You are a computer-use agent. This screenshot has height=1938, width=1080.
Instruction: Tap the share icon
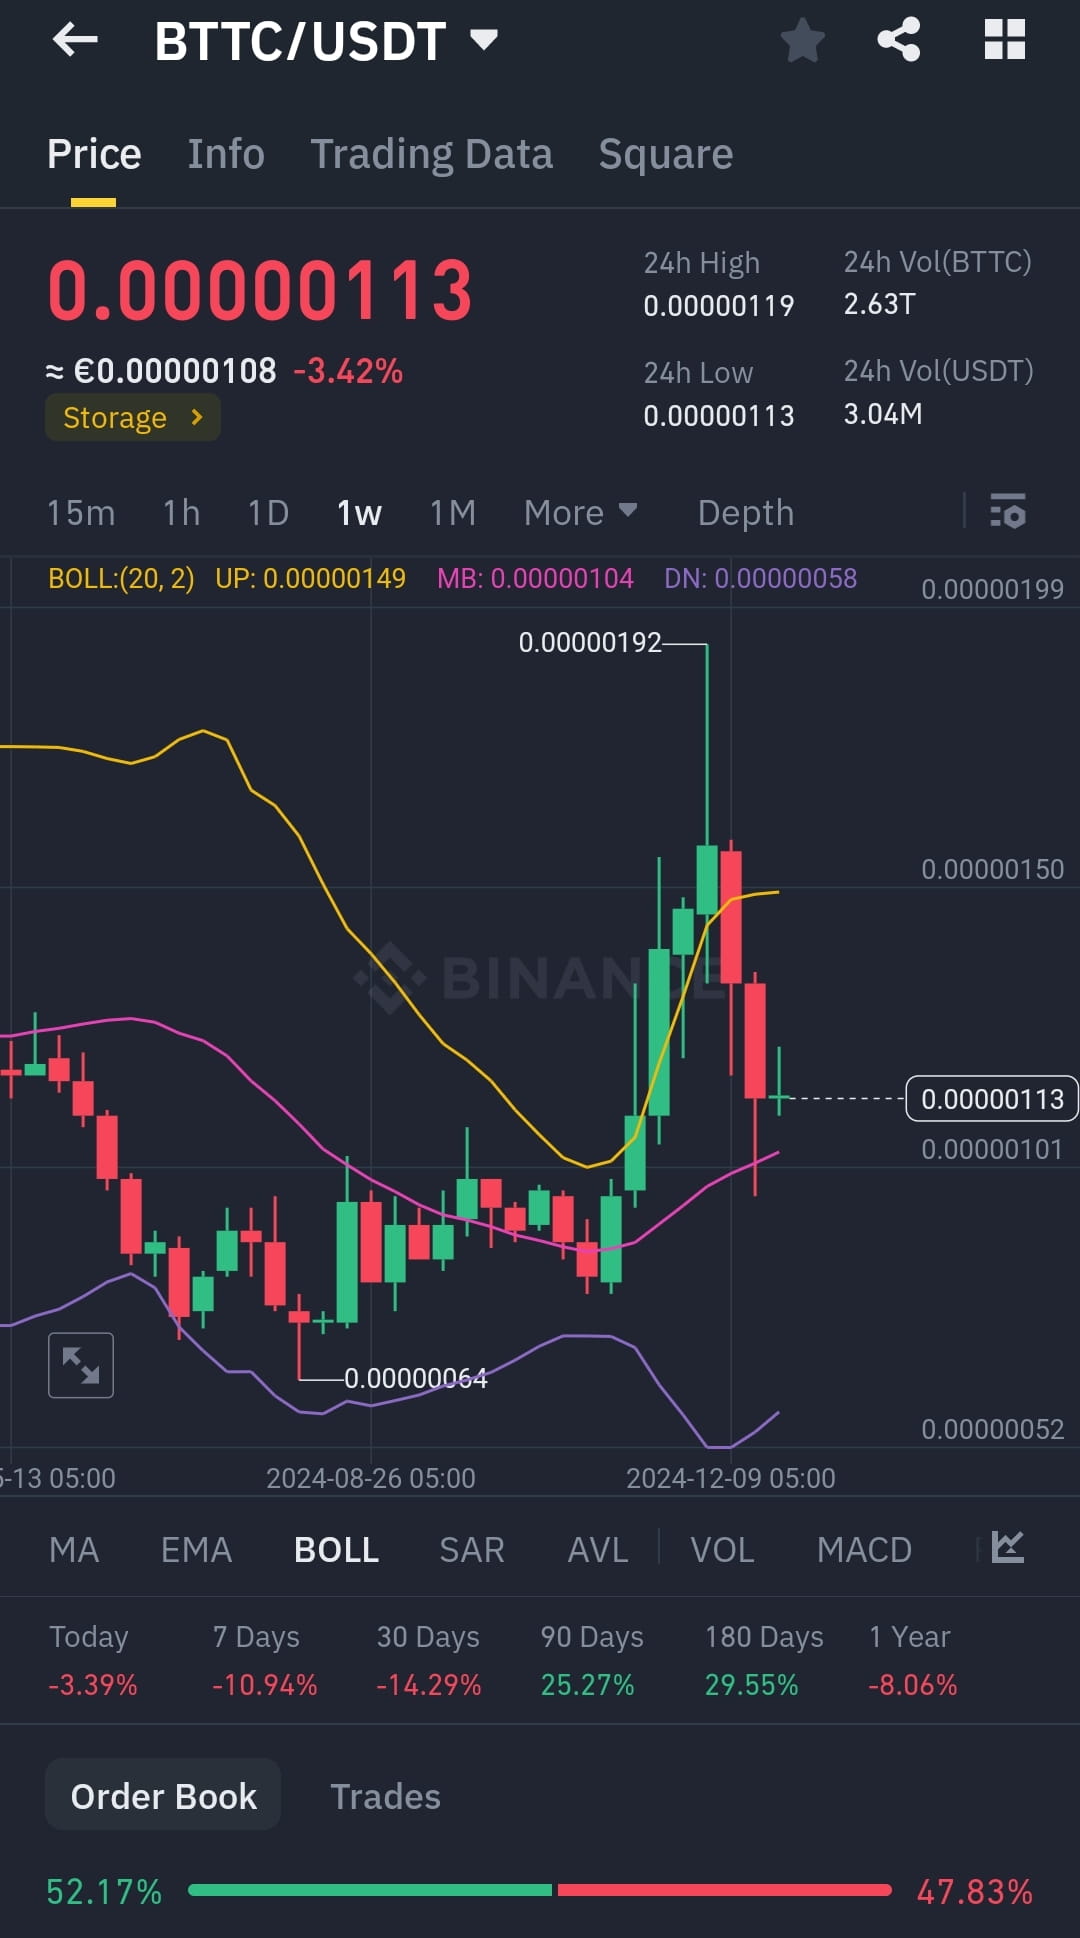tap(898, 40)
